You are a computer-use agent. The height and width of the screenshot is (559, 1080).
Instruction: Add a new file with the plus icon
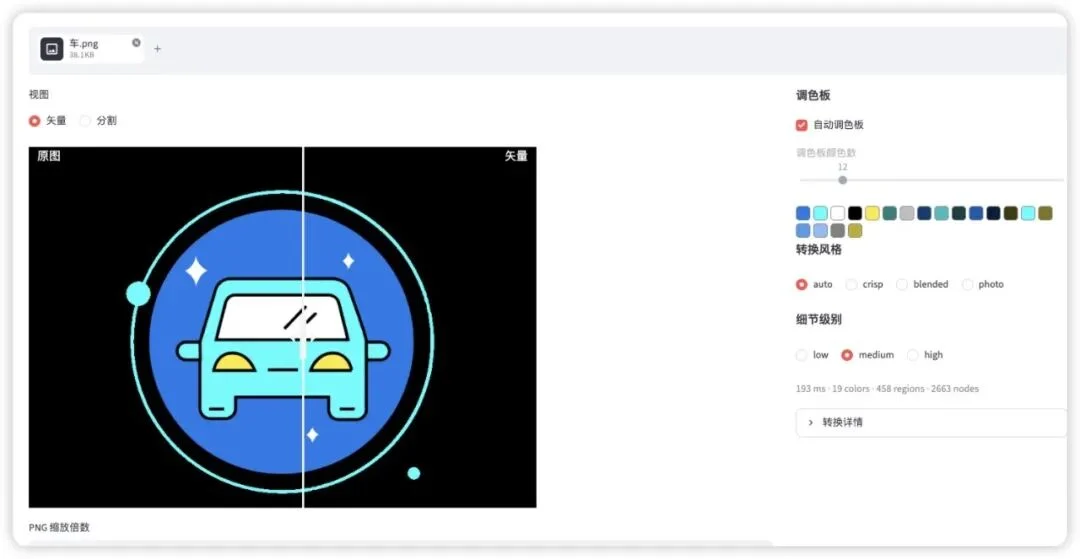coord(157,49)
